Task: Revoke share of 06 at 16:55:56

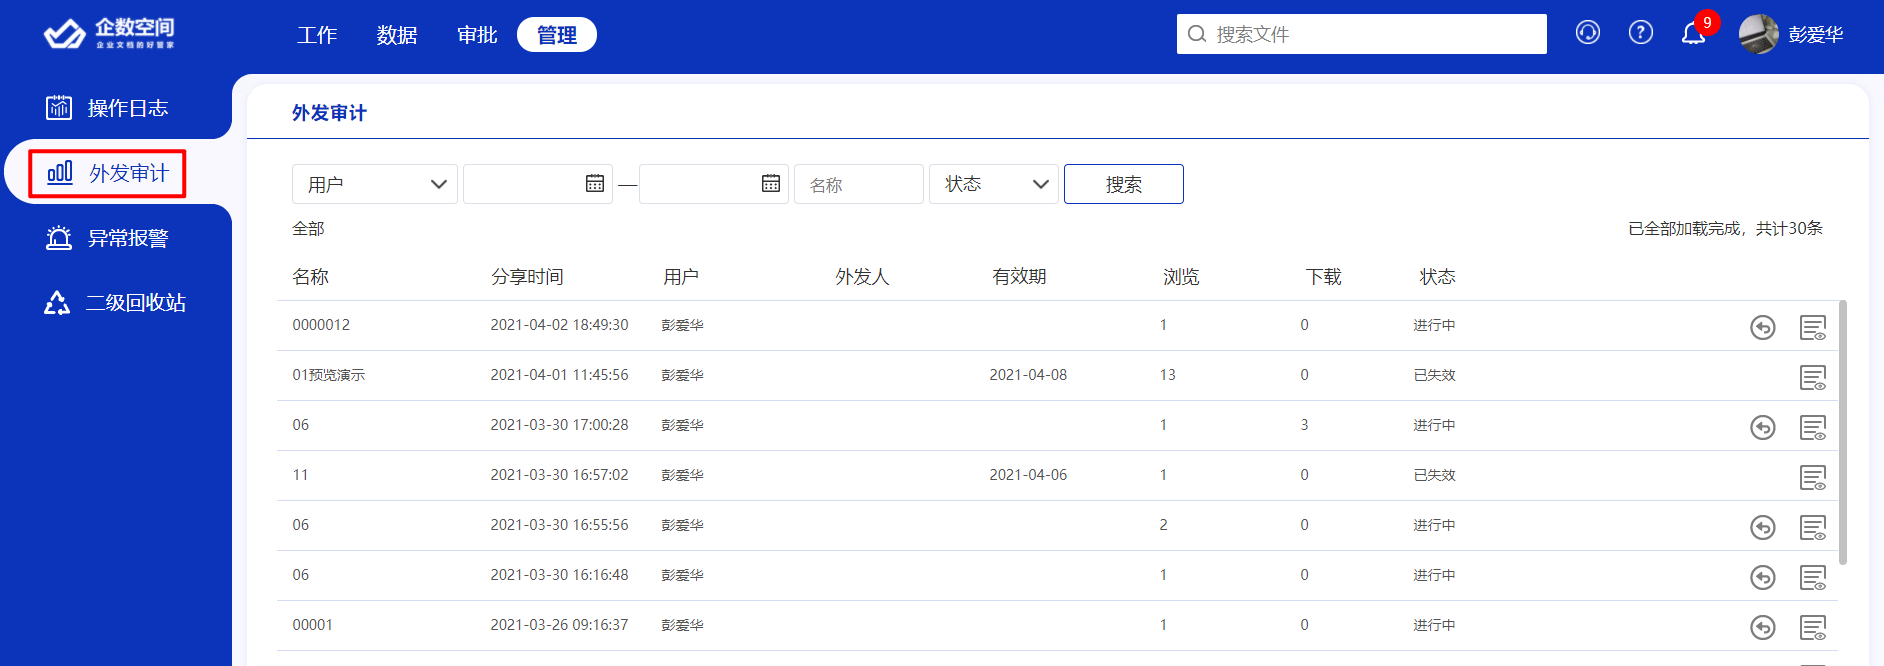Action: 1763,527
